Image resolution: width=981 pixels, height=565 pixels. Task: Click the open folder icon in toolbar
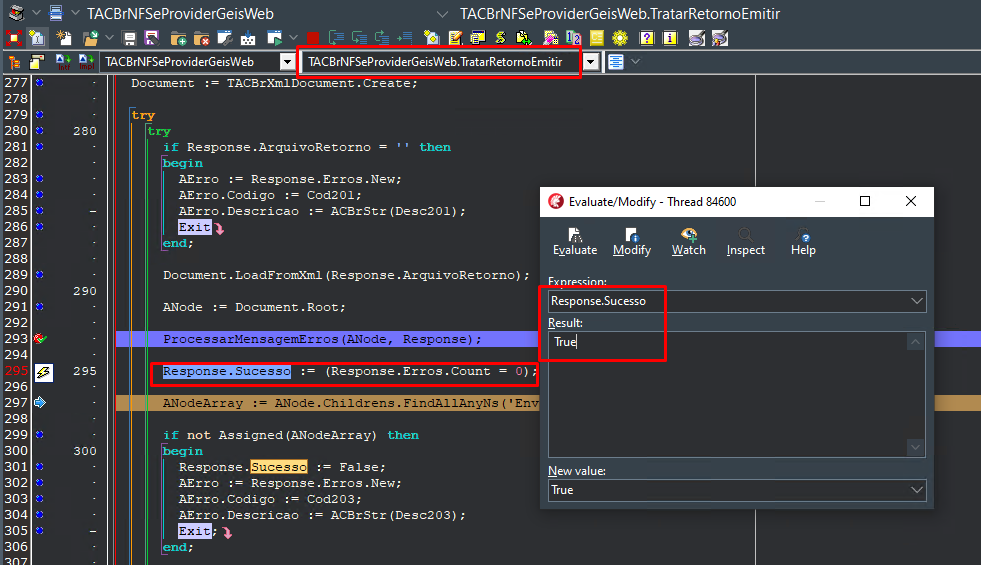90,38
